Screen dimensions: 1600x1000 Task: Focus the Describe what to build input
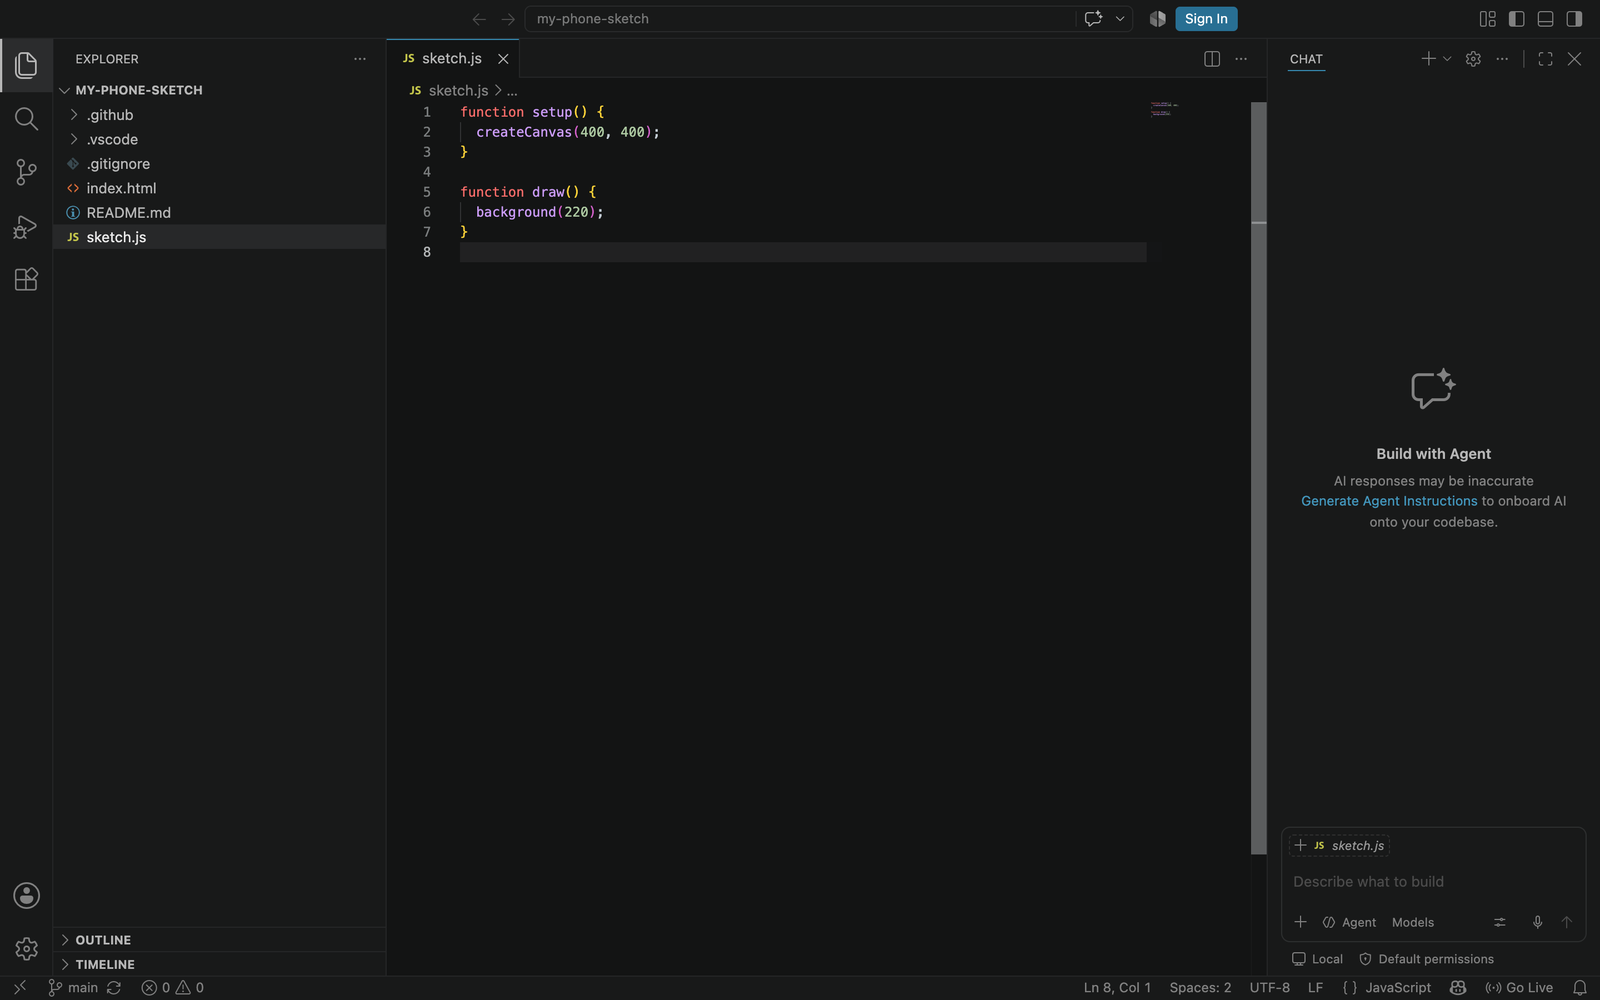click(x=1433, y=882)
